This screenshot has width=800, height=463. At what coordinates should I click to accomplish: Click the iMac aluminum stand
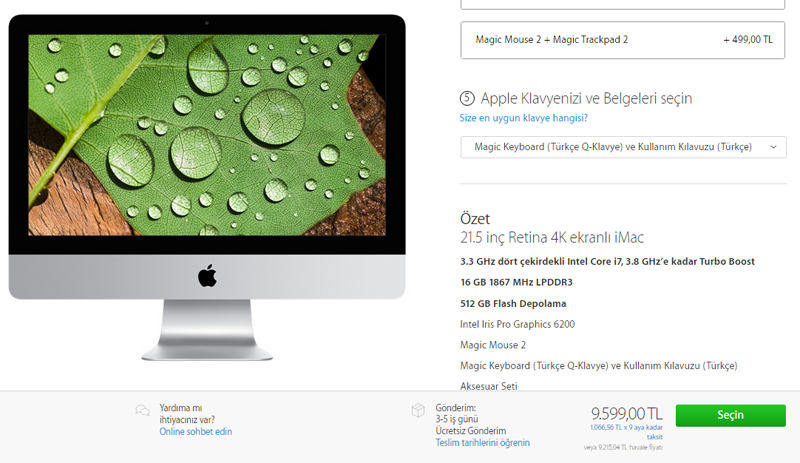click(207, 330)
